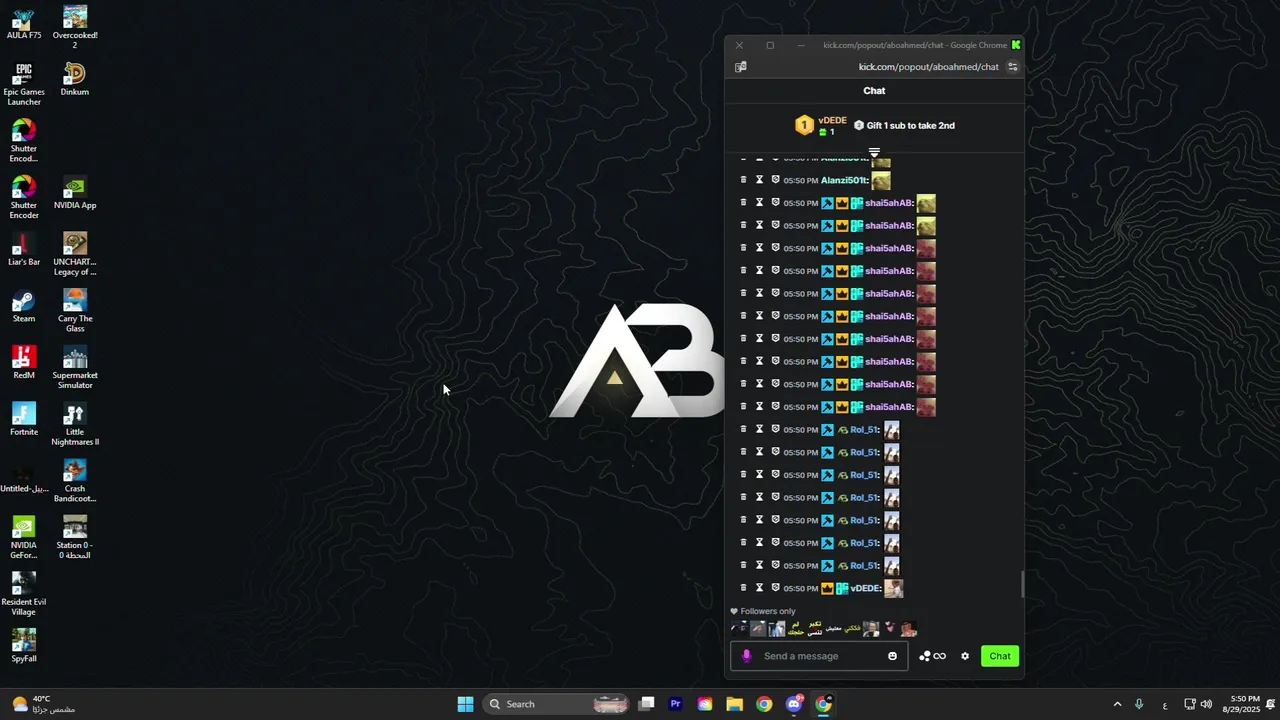This screenshot has height=720, width=1280.
Task: Insert the white "معليش" quick emote
Action: pos(833,629)
